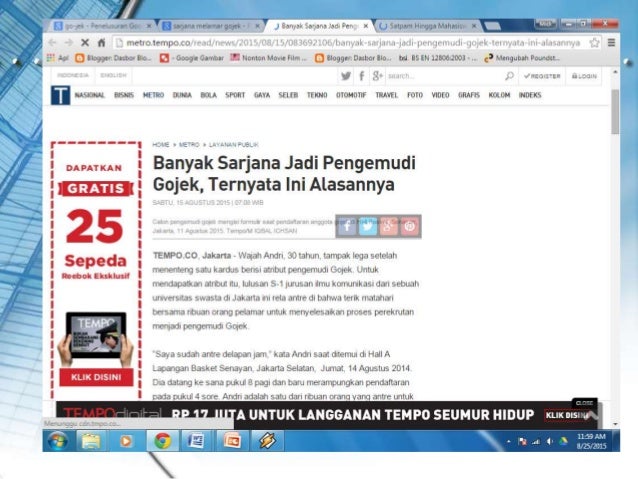Viewport: 638px width, 479px height.
Task: Share article on Twitter overlay button
Action: click(x=368, y=226)
